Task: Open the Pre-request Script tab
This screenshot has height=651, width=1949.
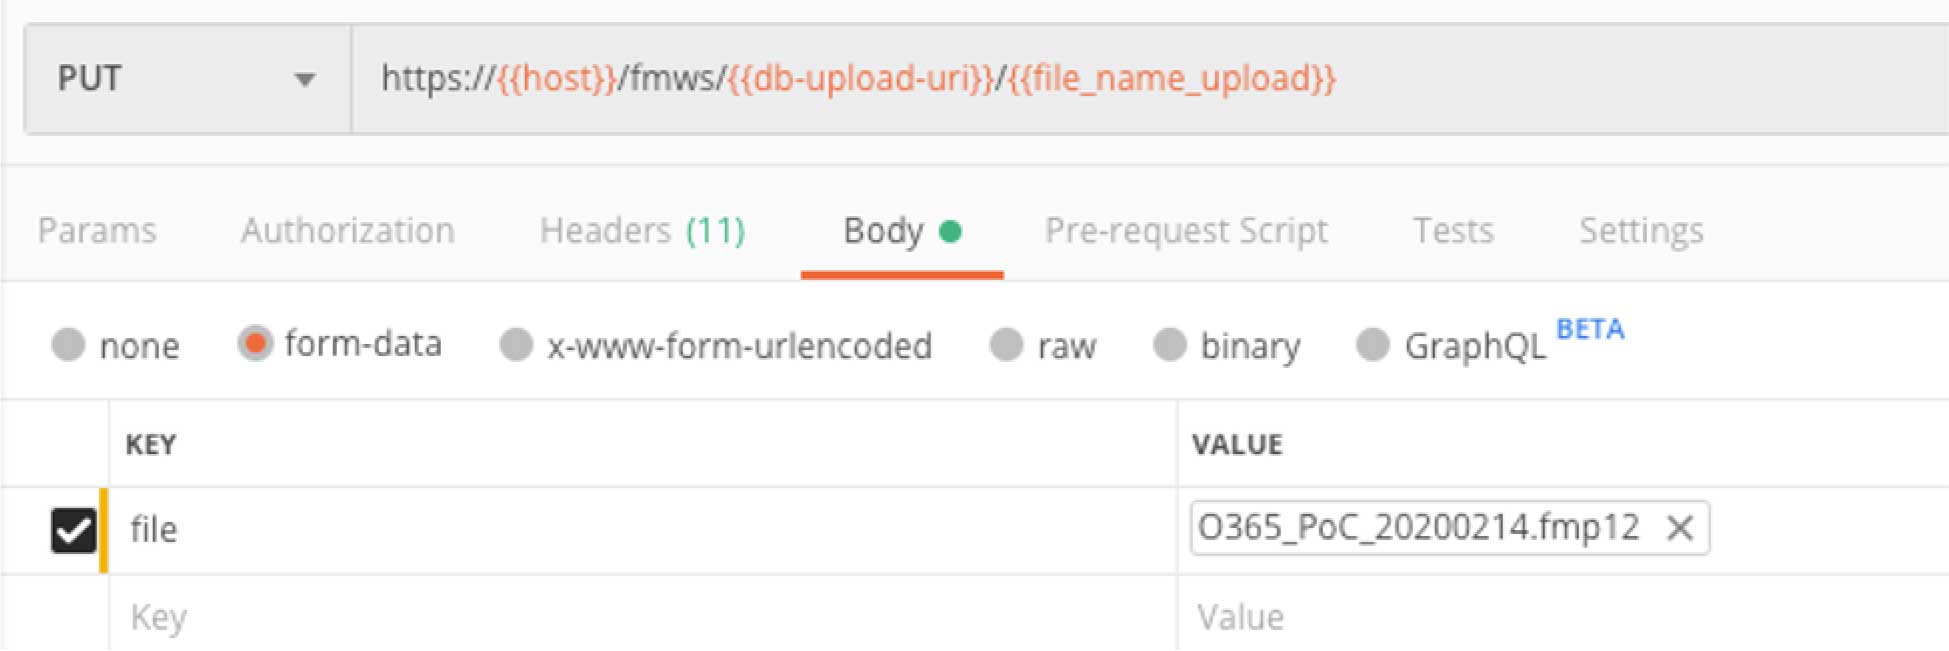Action: (x=1186, y=230)
